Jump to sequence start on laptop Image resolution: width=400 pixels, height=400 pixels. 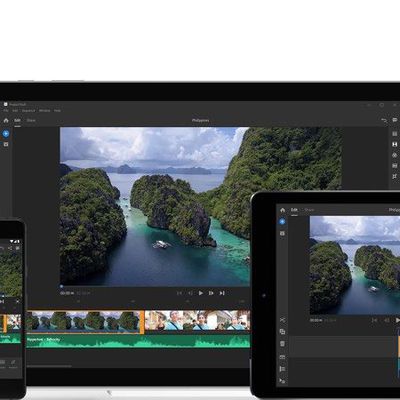[x=179, y=293]
